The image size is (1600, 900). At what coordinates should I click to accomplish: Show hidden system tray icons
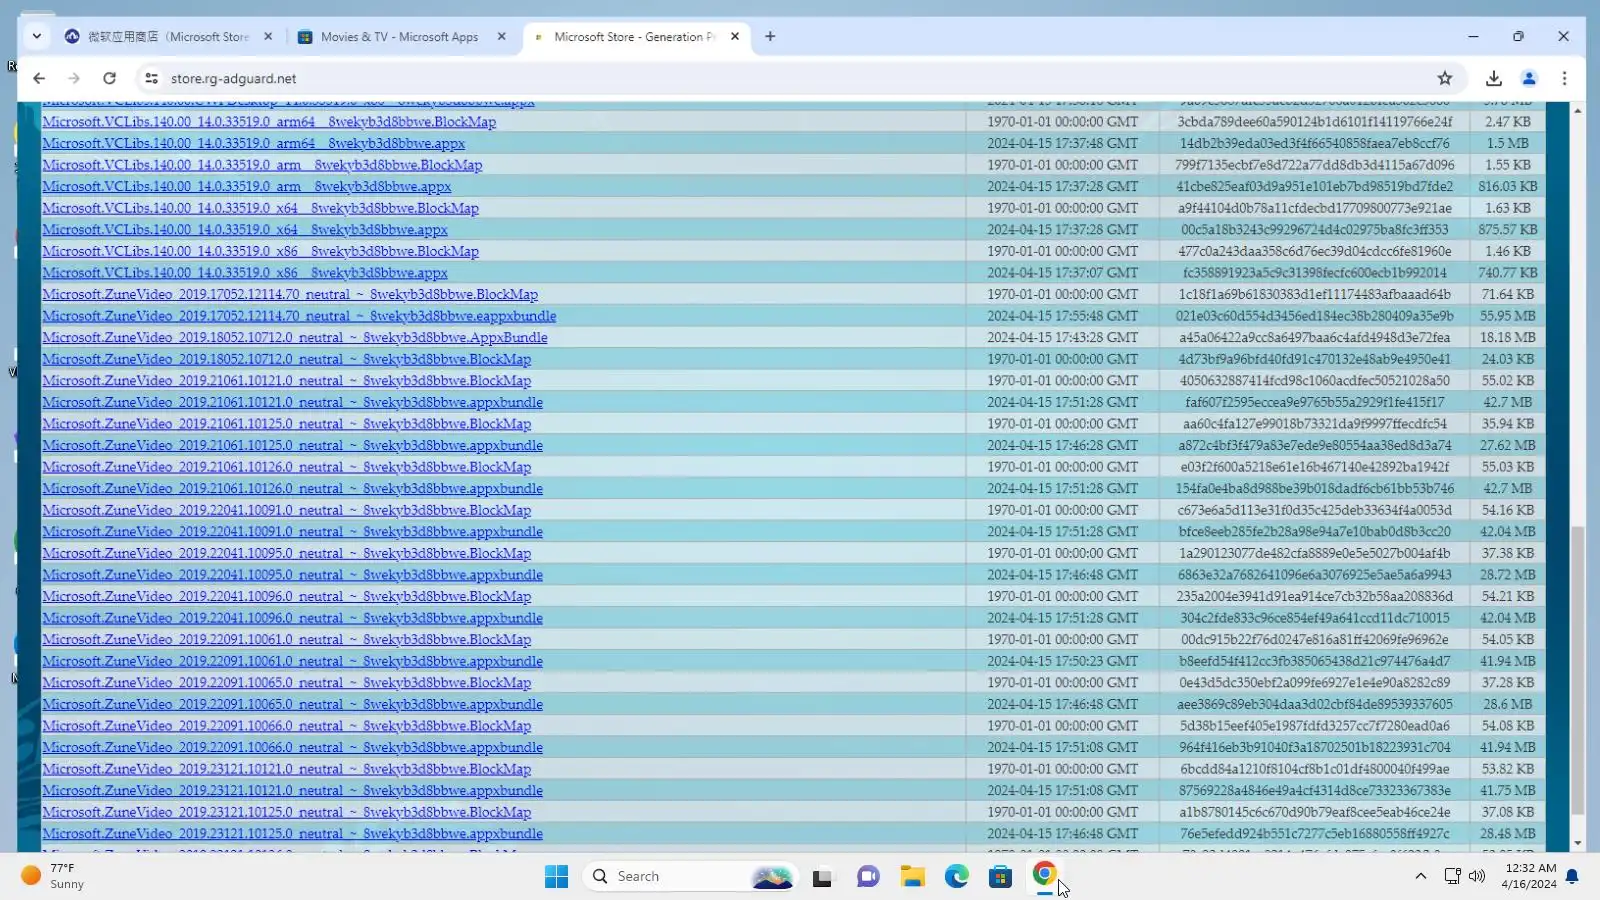pos(1420,876)
